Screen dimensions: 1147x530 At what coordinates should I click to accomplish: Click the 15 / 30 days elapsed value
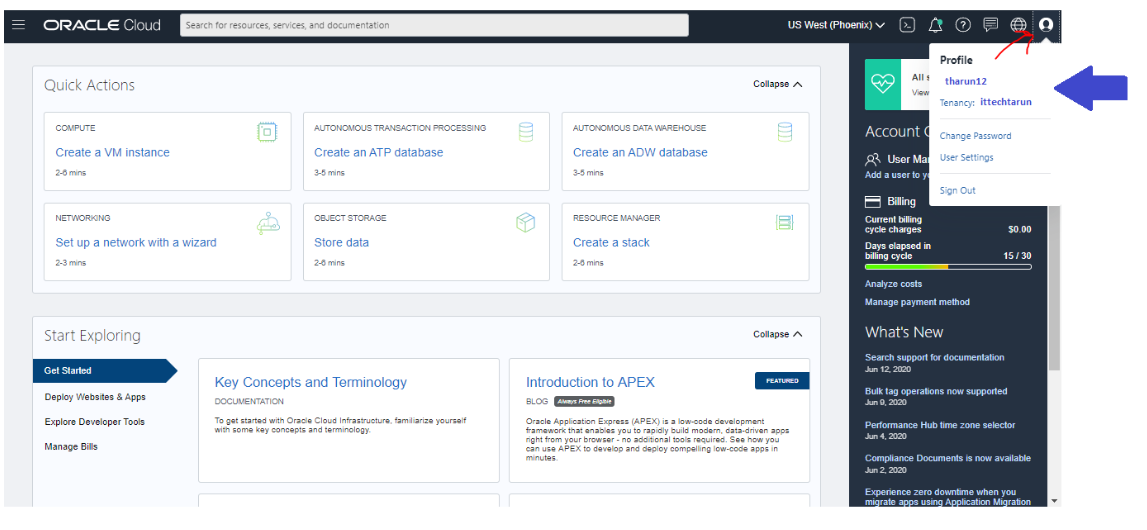click(x=1018, y=257)
